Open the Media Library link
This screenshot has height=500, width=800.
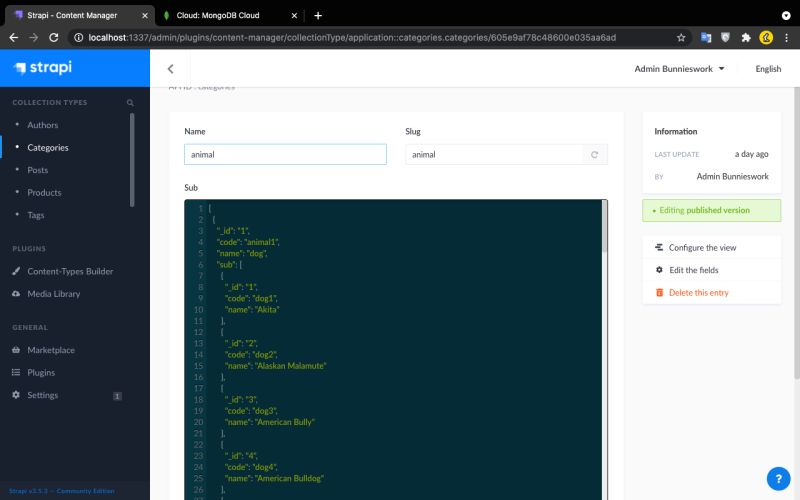54,293
